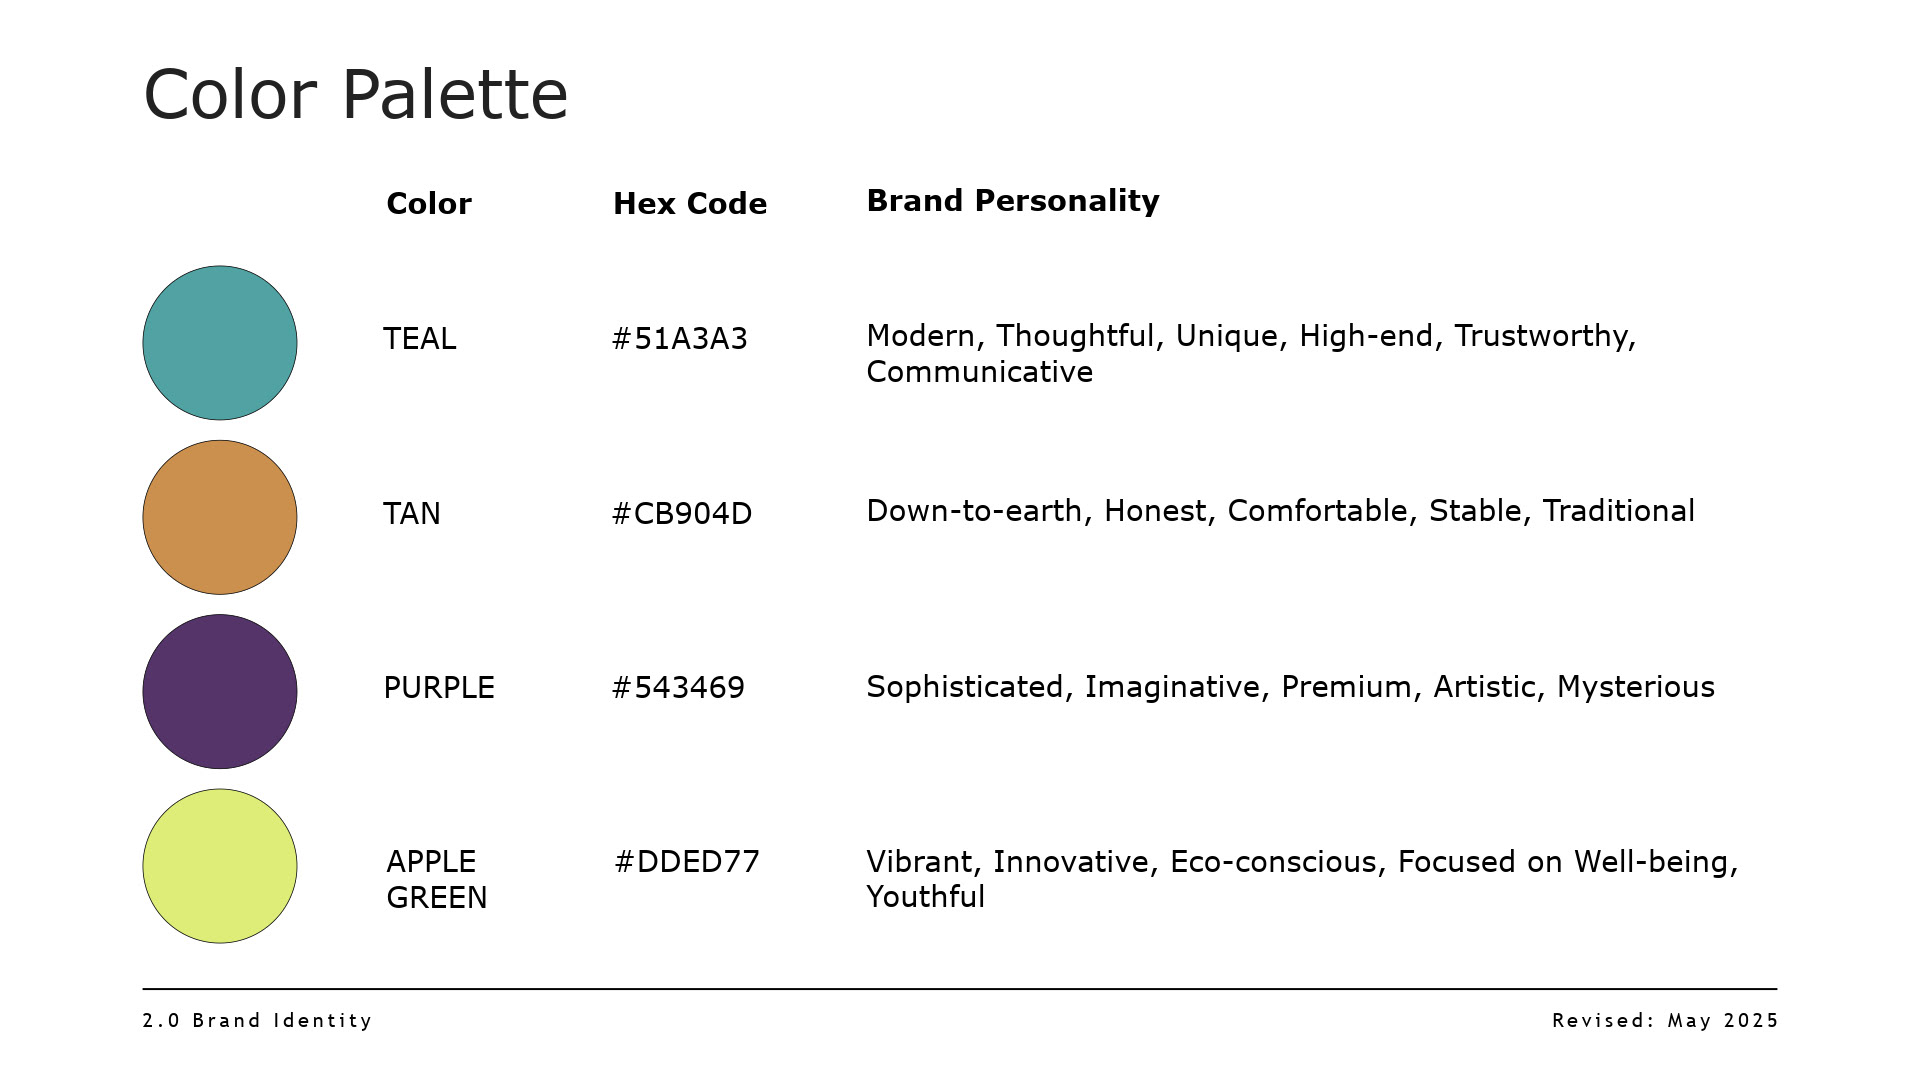Click hex code #51A3A3
Viewport: 1920px width, 1080px height.
click(x=679, y=339)
